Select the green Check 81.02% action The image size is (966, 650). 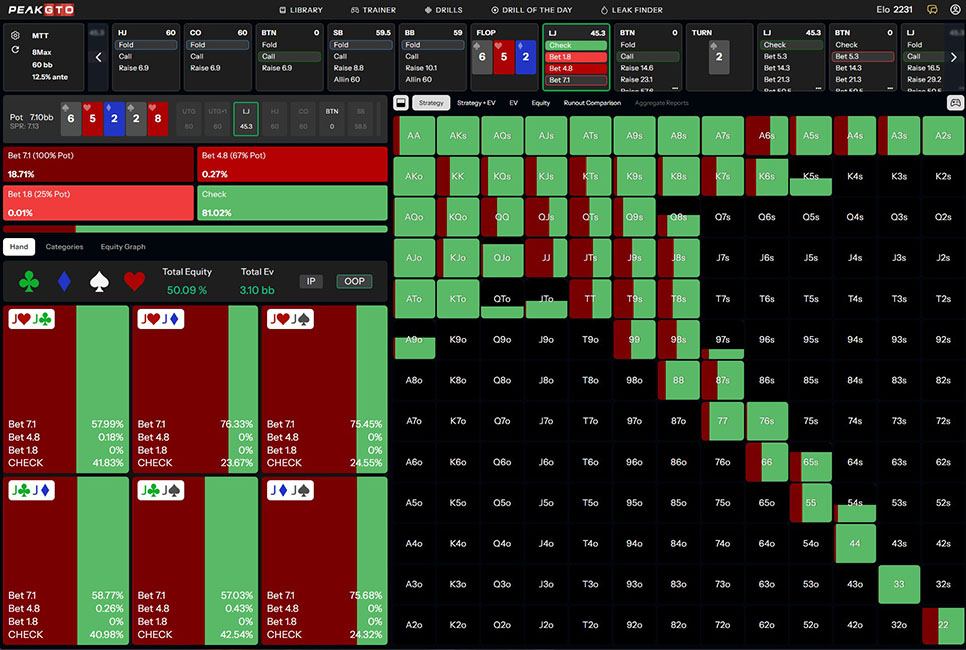[x=292, y=202]
